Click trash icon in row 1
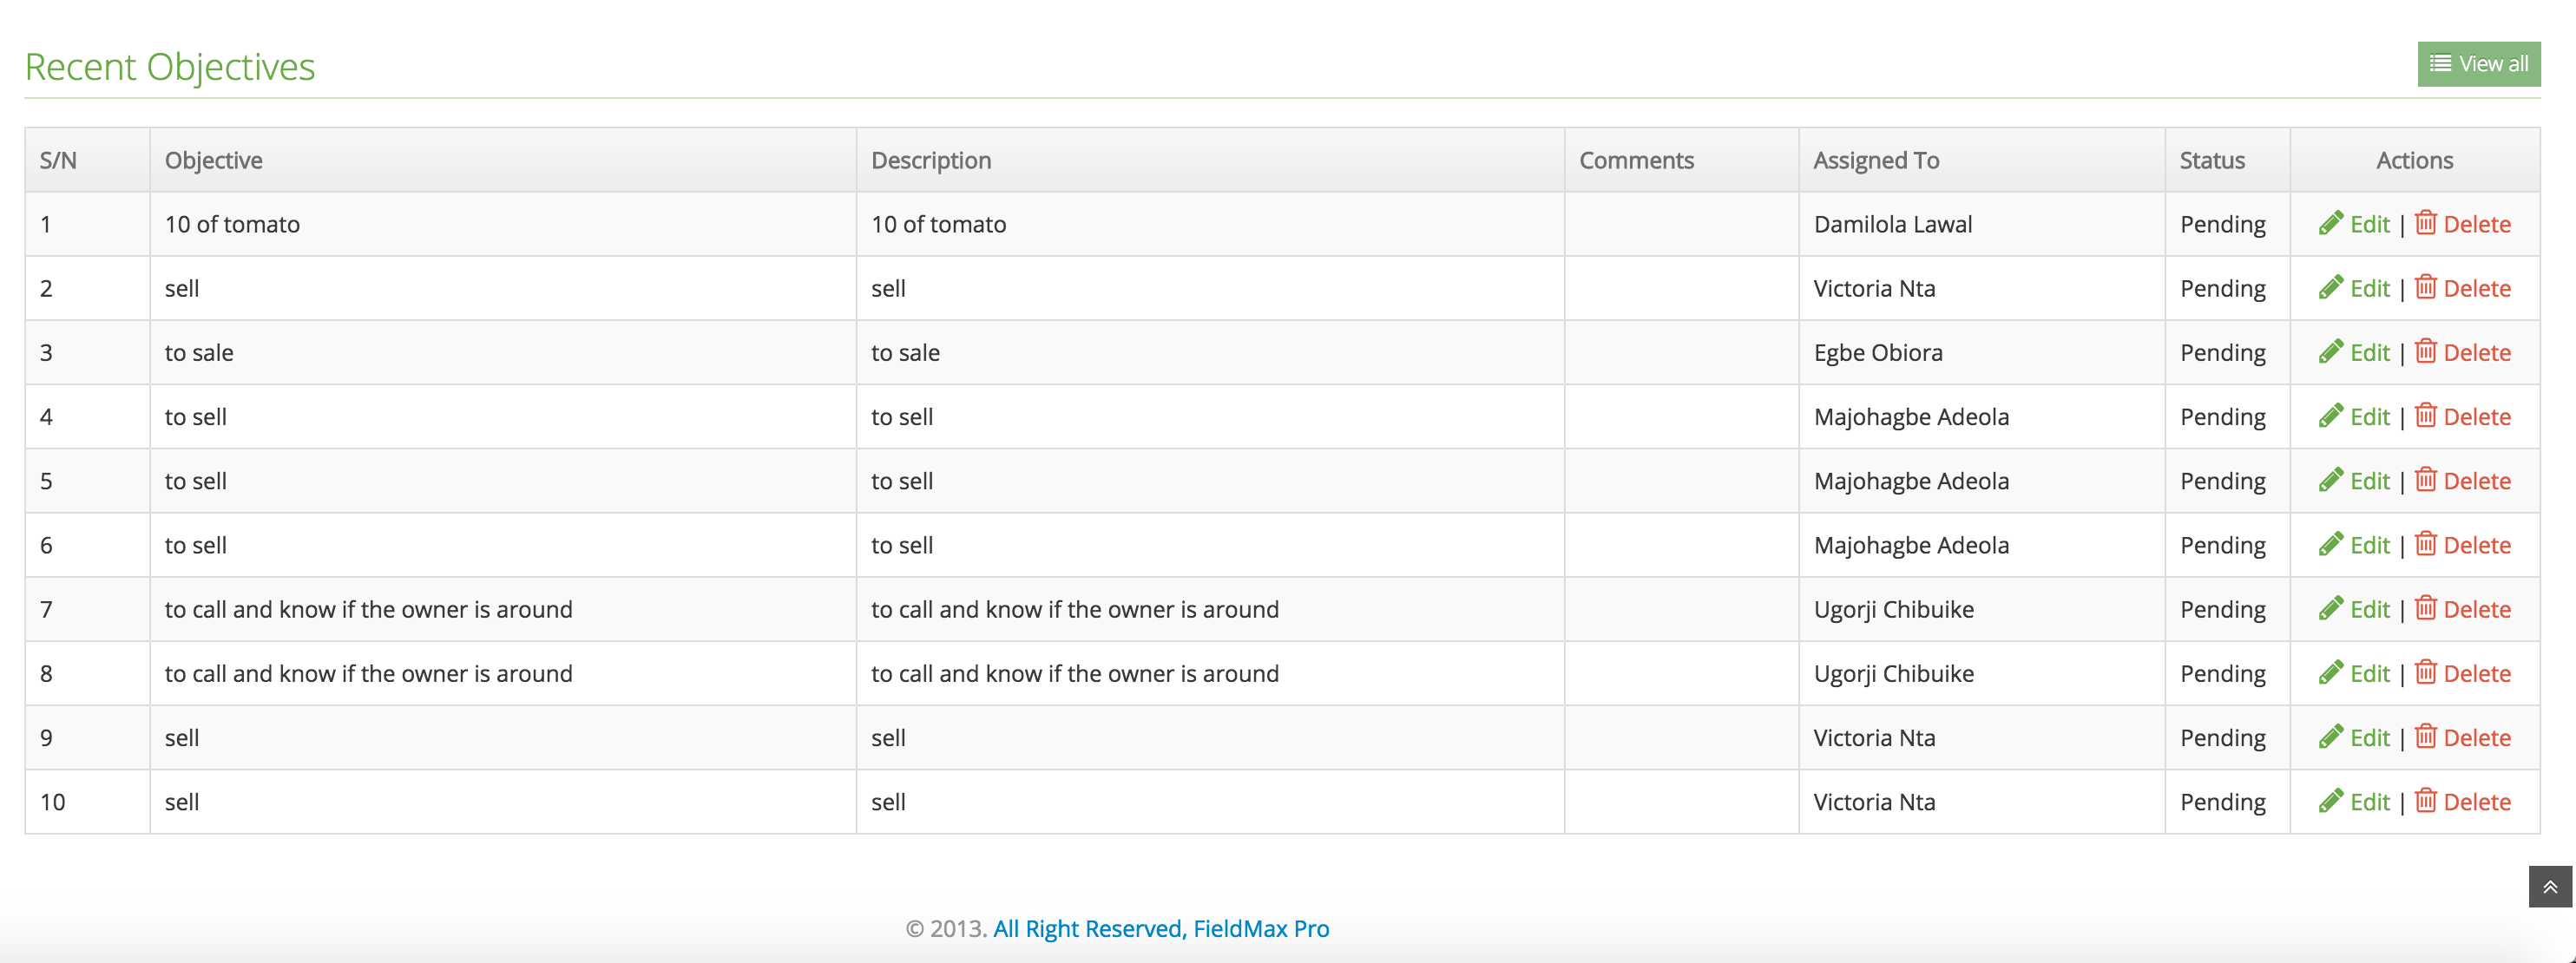Viewport: 2576px width, 963px height. click(x=2425, y=222)
